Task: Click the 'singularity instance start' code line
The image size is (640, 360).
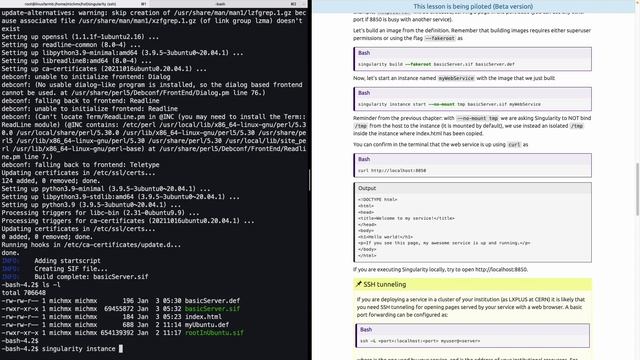Action: click(x=449, y=104)
